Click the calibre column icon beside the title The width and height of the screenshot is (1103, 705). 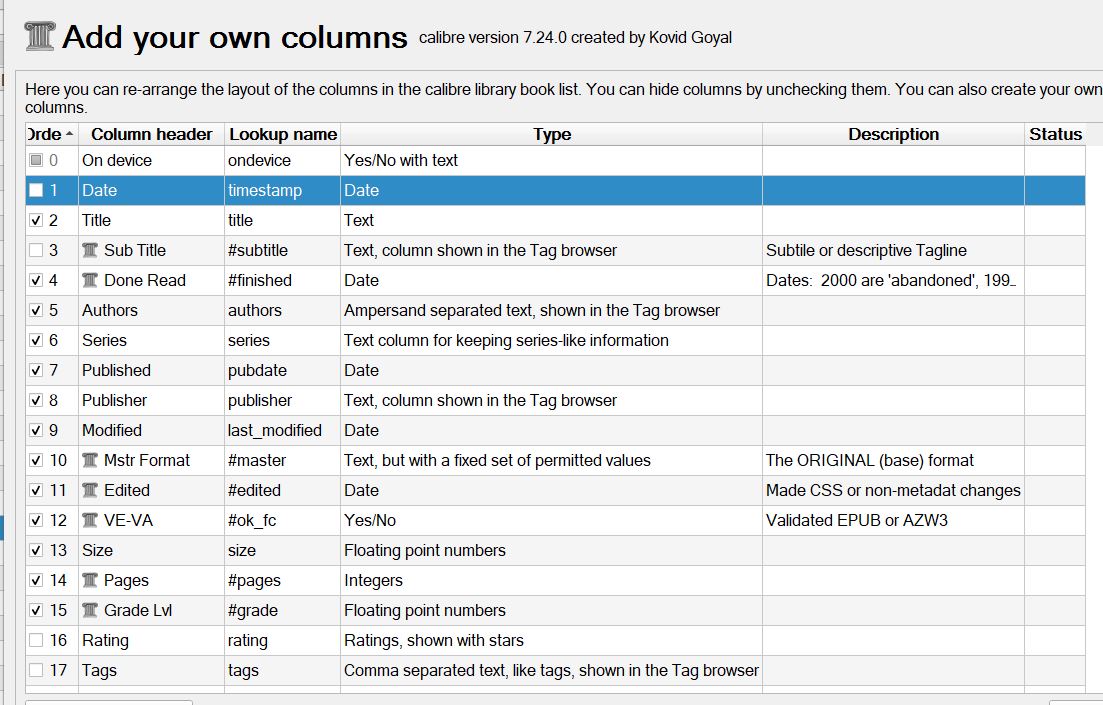39,37
